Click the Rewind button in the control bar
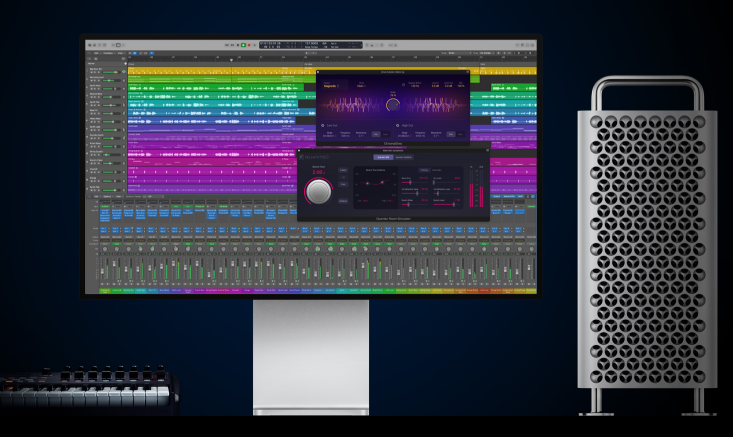The height and width of the screenshot is (437, 733). point(227,45)
